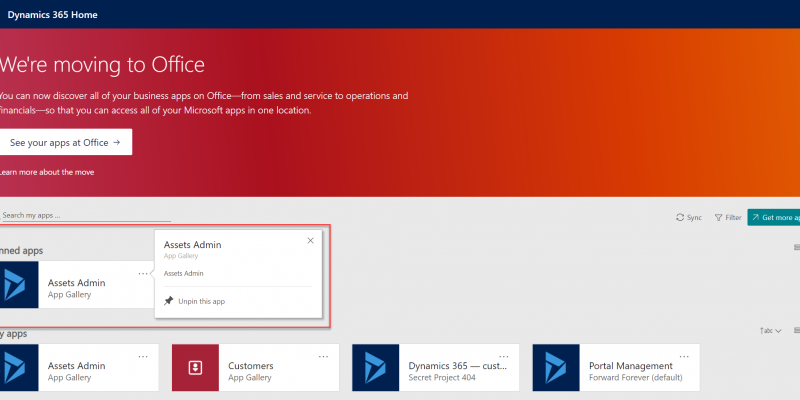
Task: Click the Customers app icon
Action: pyautogui.click(x=195, y=367)
